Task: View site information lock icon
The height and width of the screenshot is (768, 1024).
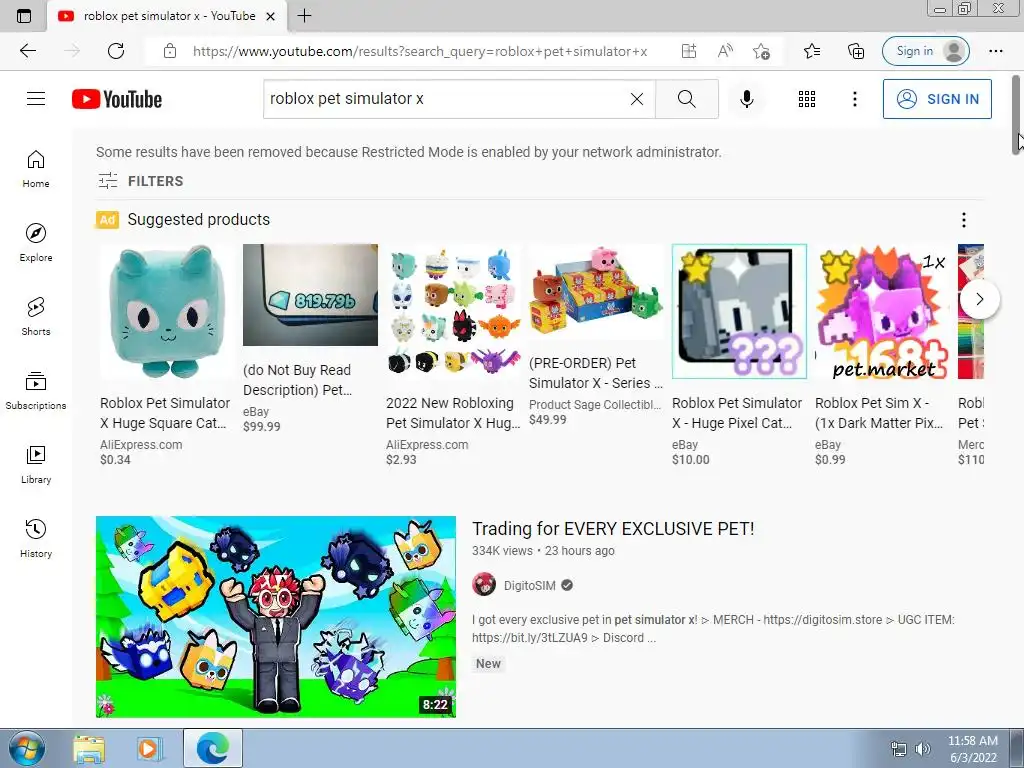Action: [170, 51]
